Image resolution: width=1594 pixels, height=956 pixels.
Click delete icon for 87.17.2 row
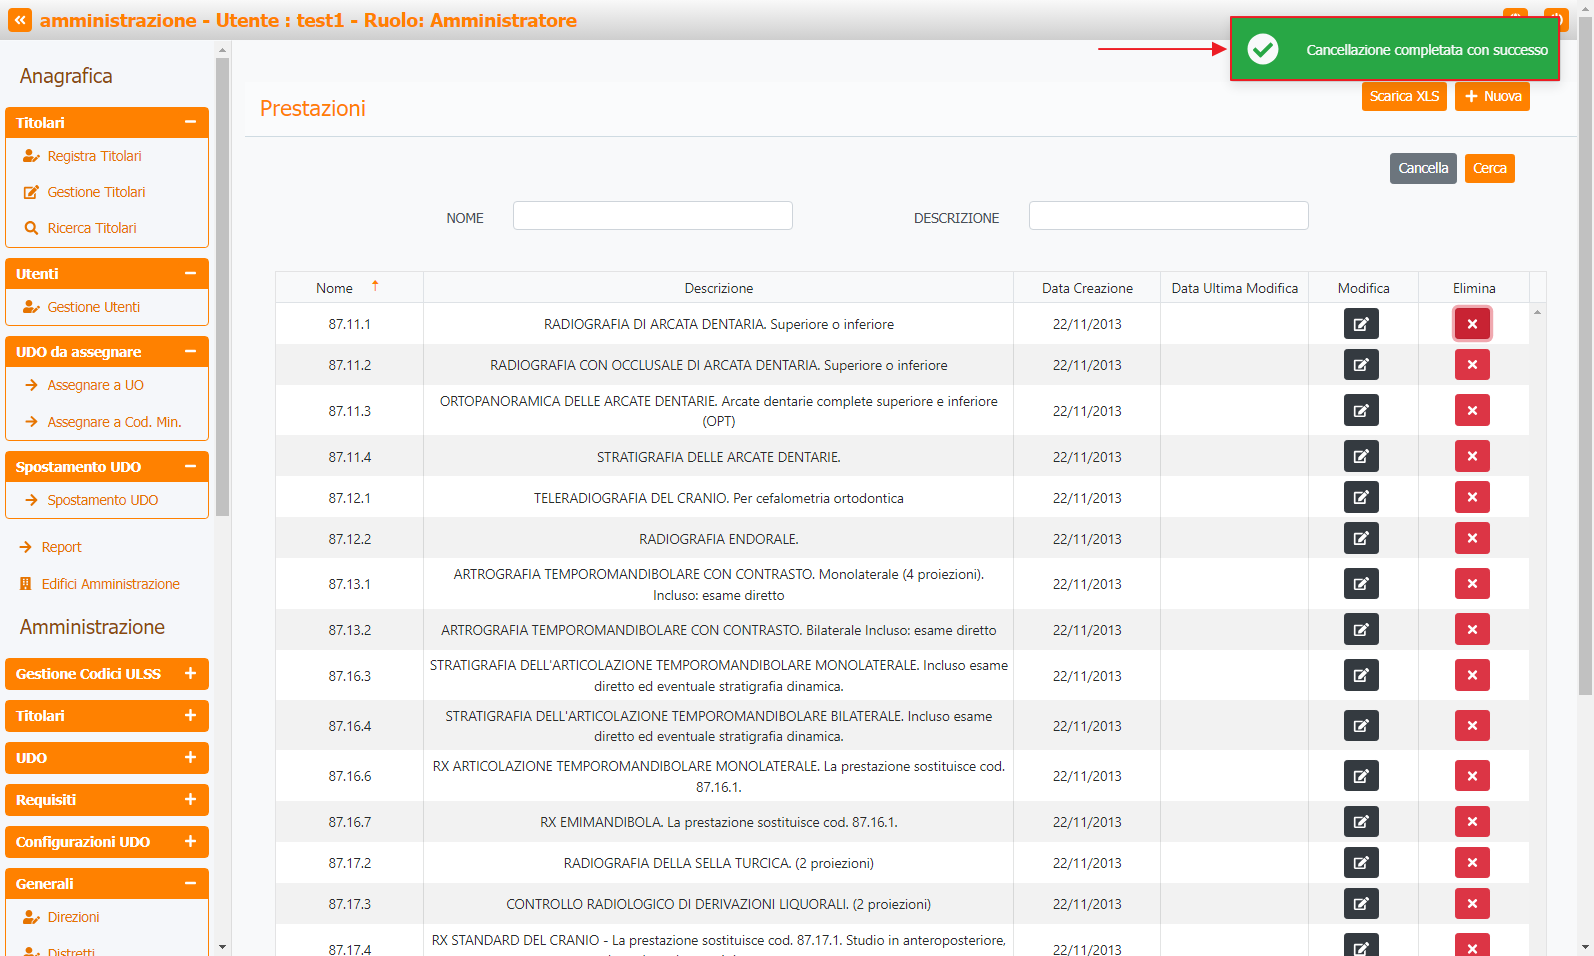[1472, 863]
